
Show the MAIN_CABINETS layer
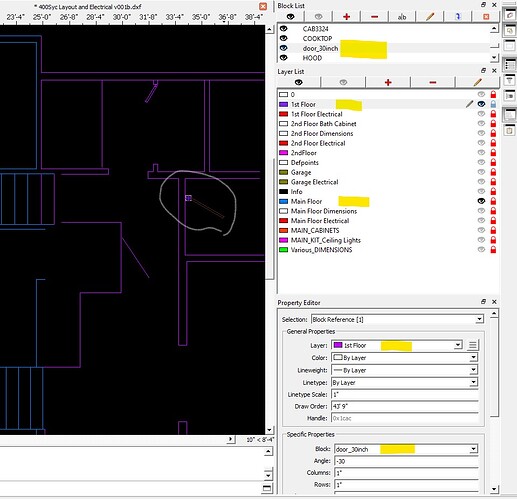pos(481,230)
